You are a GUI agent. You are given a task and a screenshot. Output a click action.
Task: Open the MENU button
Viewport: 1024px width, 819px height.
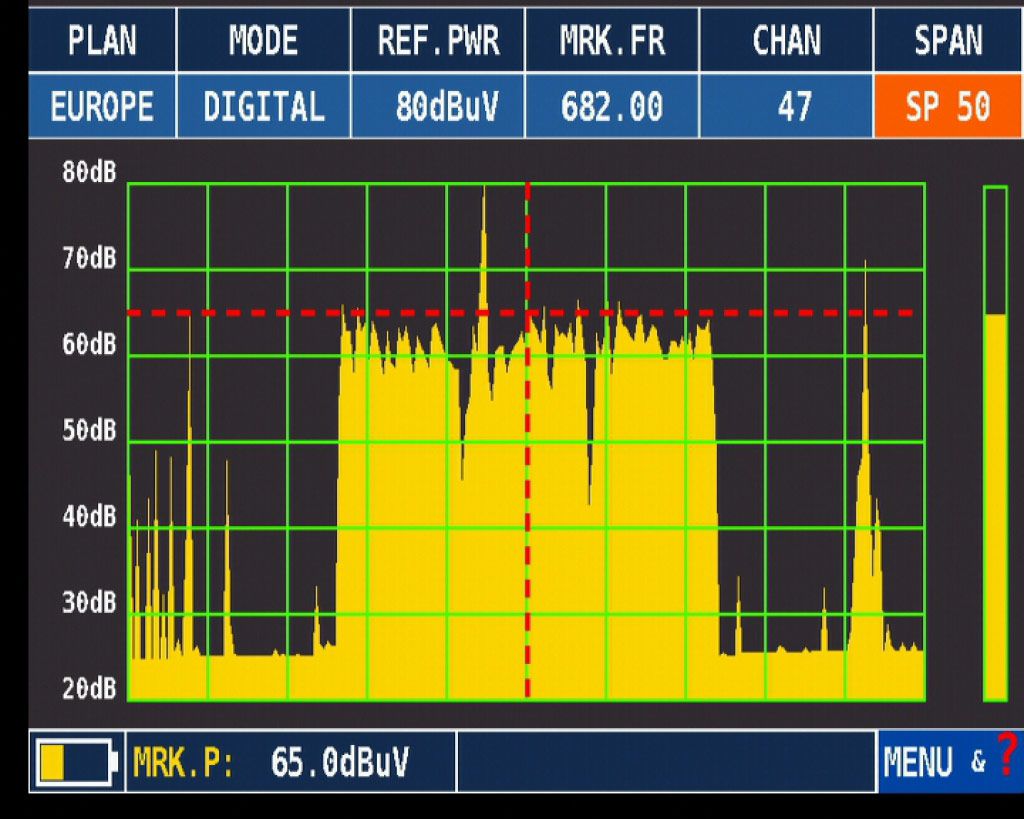pyautogui.click(x=918, y=763)
